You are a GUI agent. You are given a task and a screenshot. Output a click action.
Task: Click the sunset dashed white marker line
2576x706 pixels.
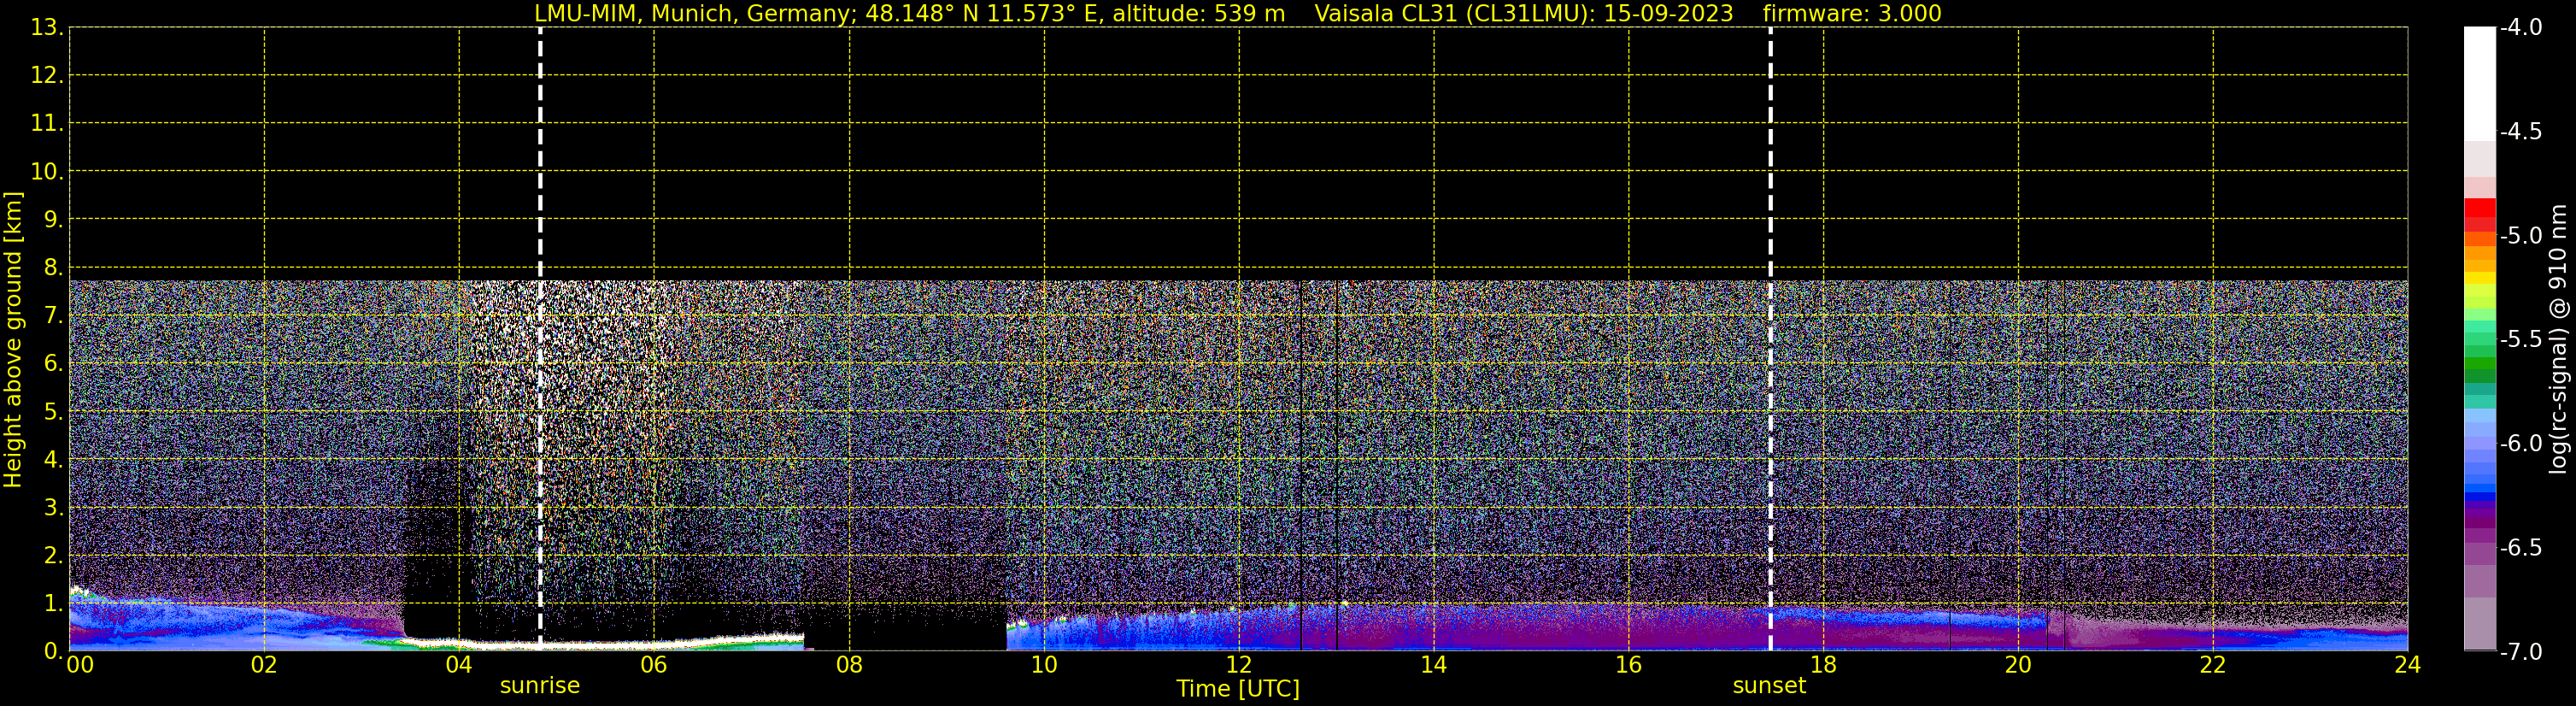[1770, 339]
